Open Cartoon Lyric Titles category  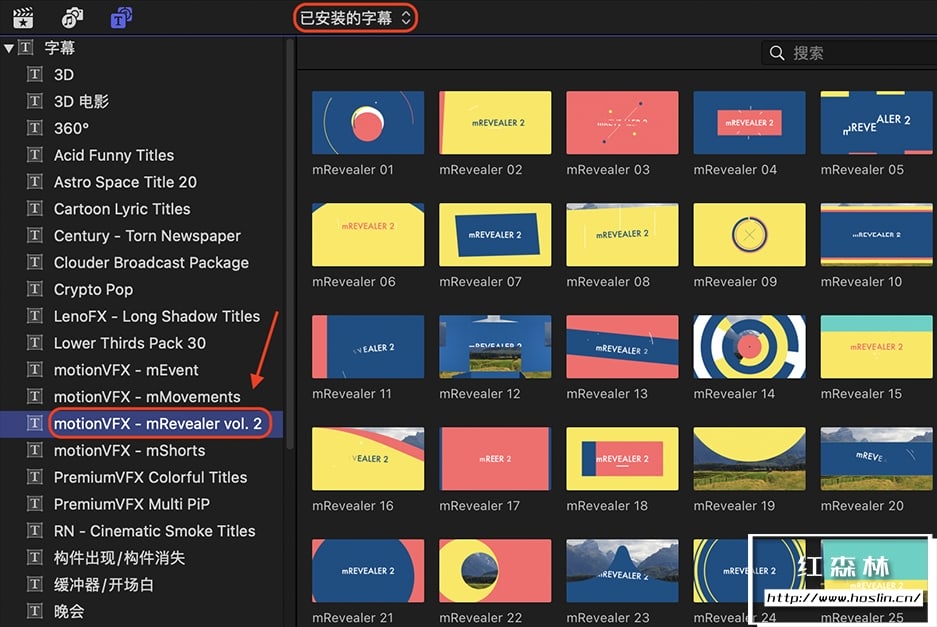pyautogui.click(x=122, y=209)
